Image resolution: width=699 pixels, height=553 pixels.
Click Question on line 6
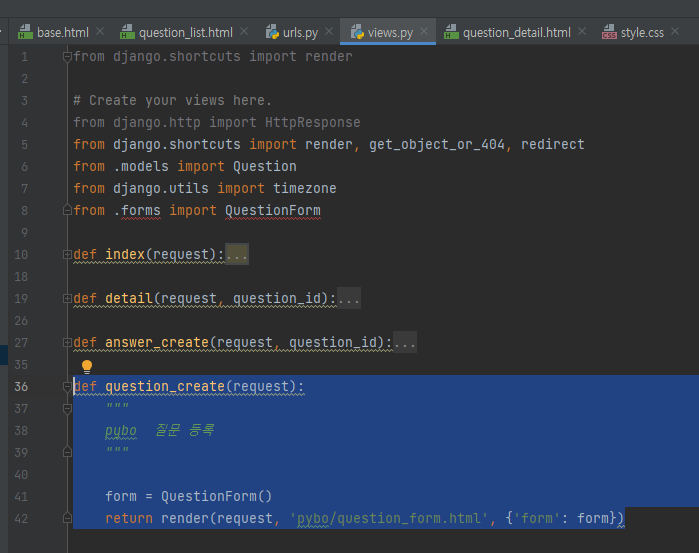(265, 166)
